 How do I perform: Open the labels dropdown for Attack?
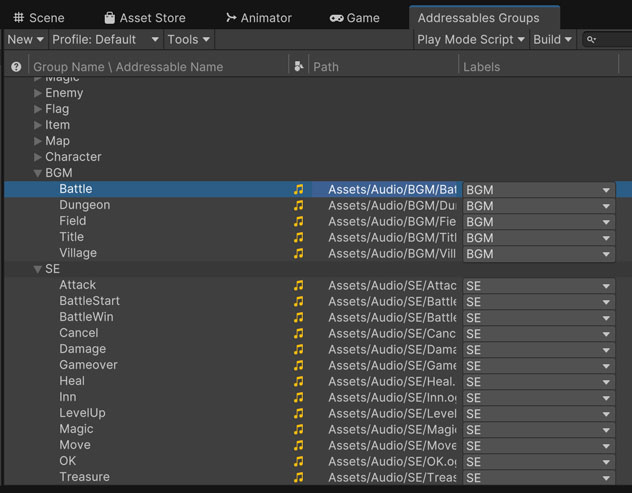pos(539,286)
